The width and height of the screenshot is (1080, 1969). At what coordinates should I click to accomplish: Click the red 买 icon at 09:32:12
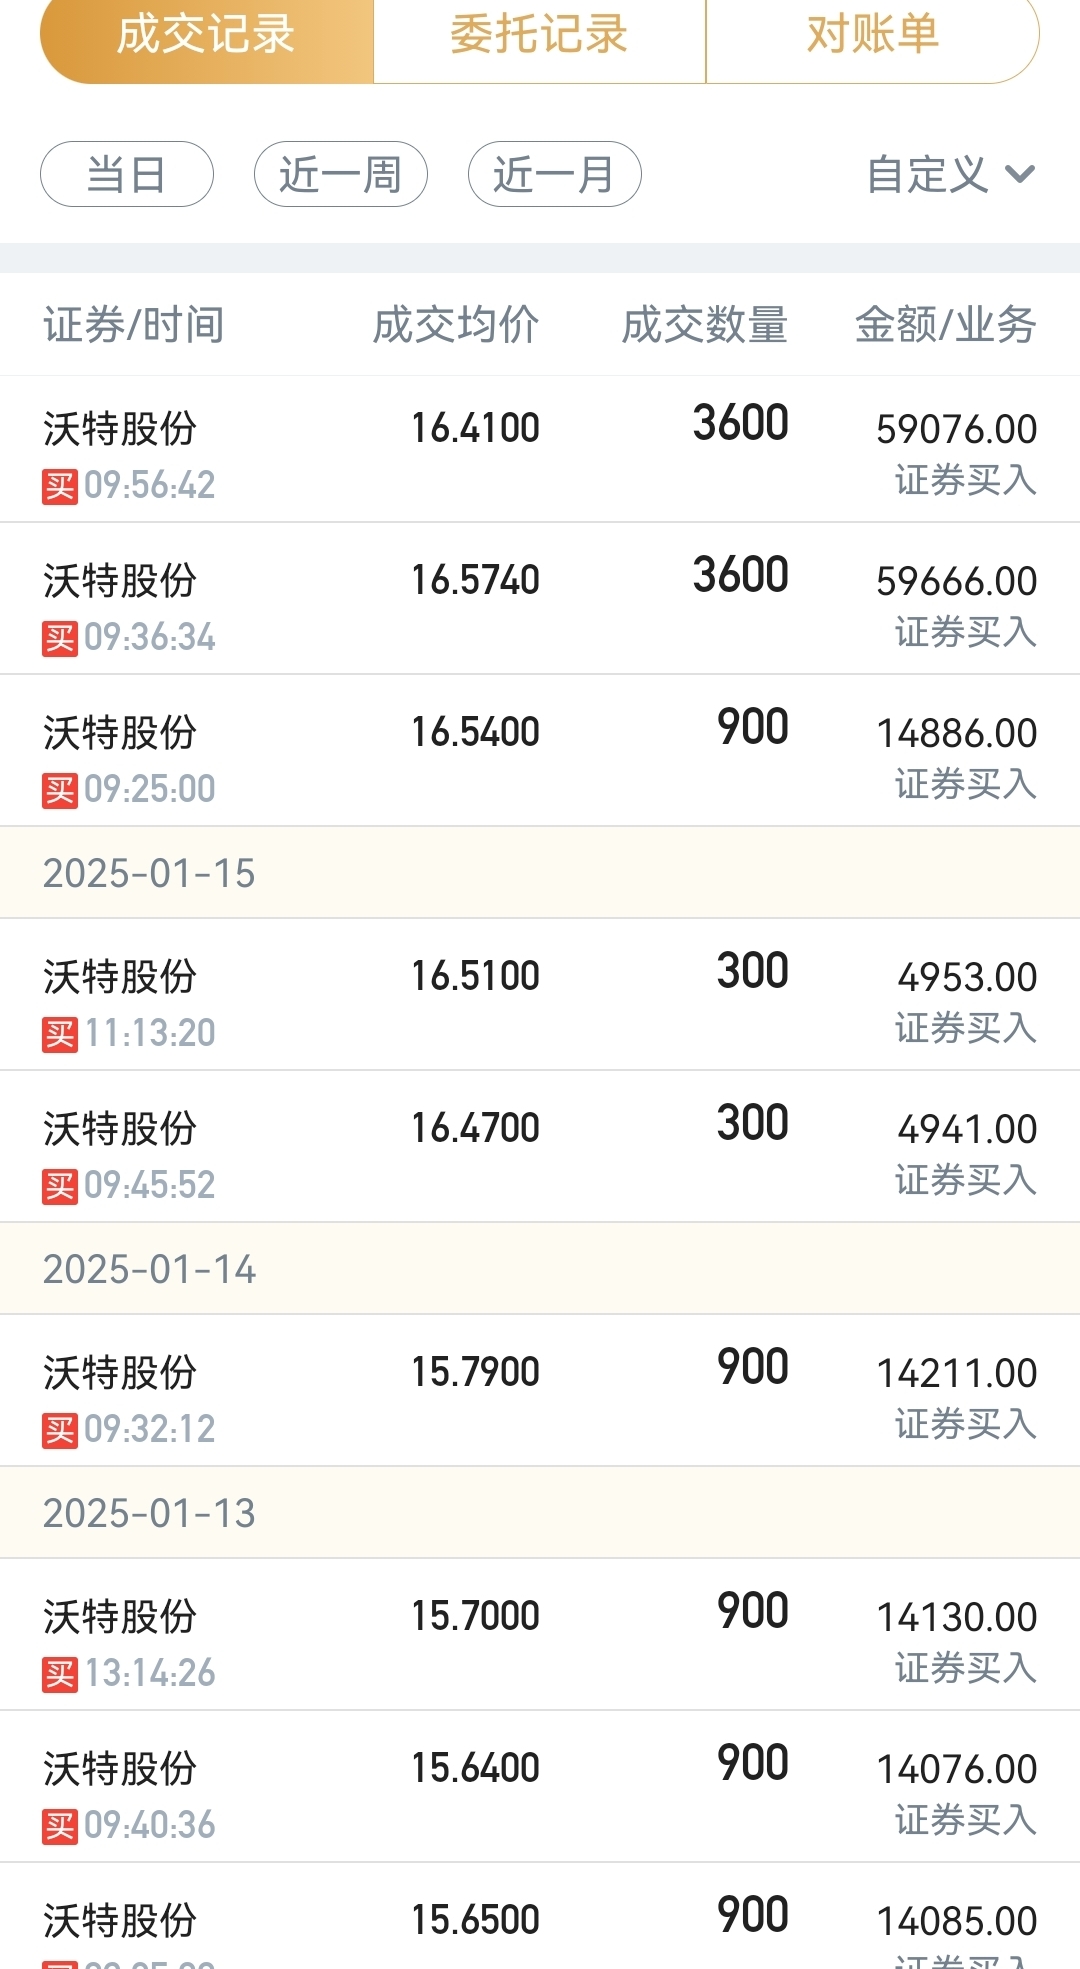(x=60, y=1431)
